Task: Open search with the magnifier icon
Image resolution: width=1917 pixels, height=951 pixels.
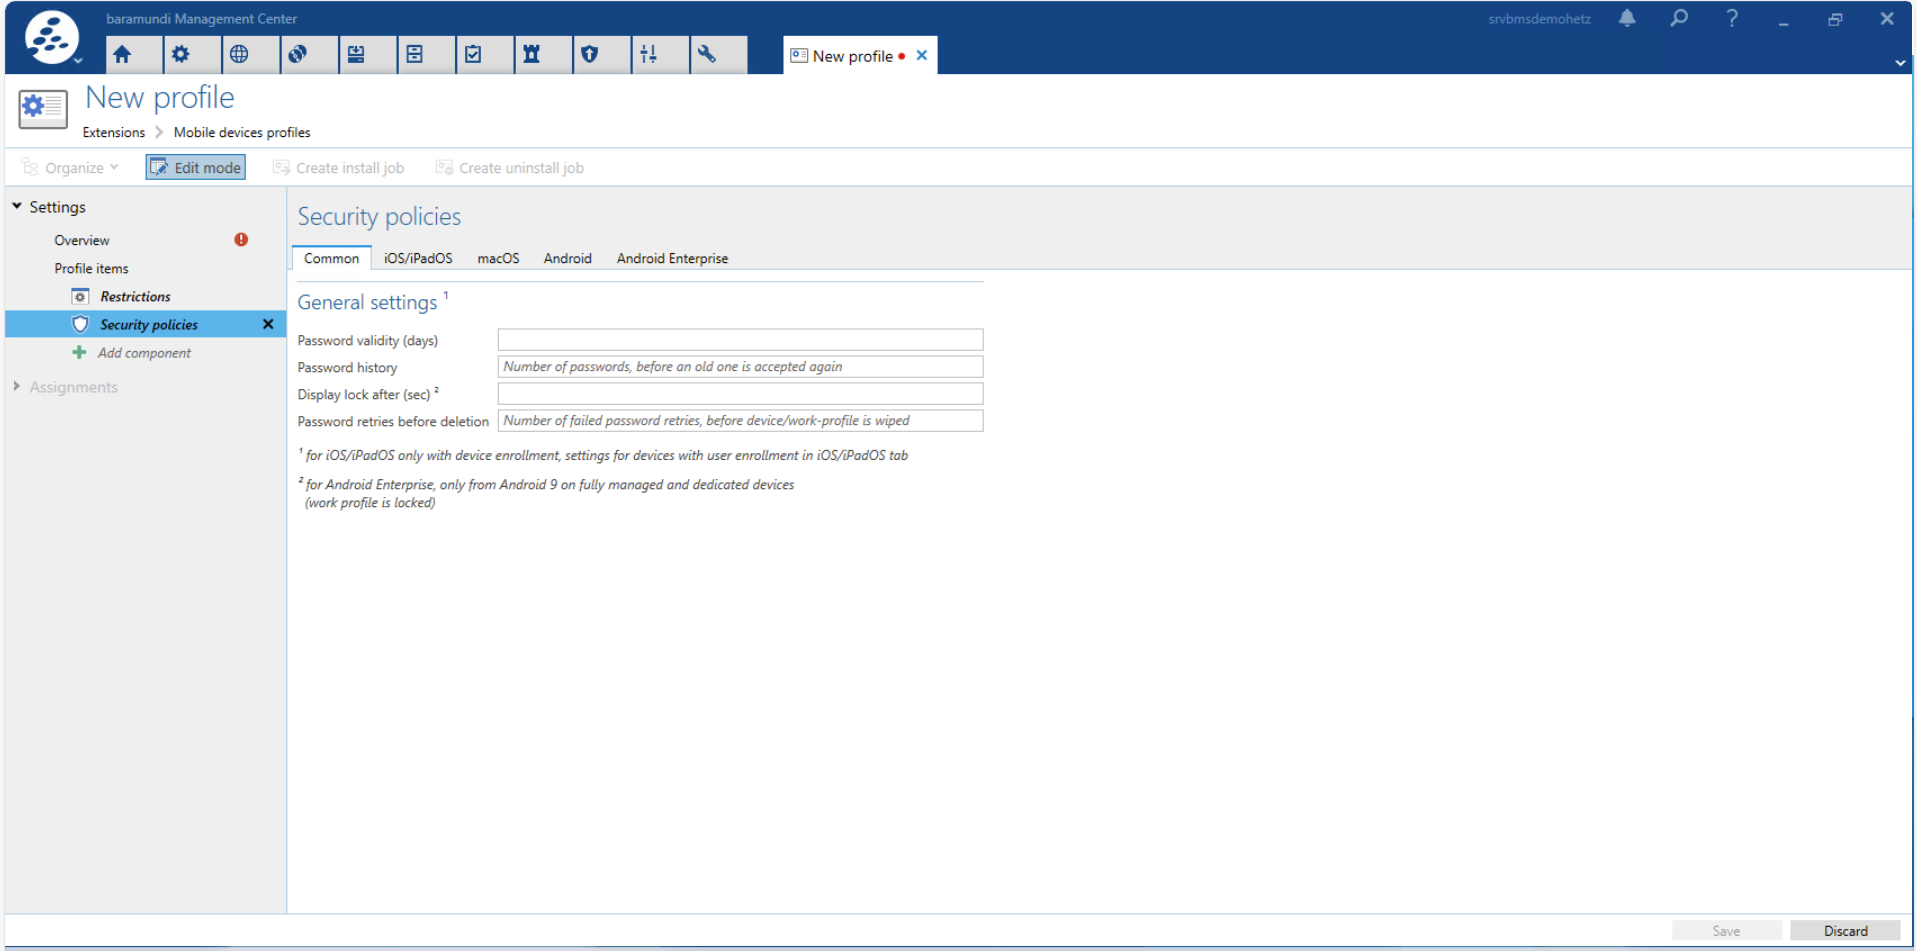Action: pos(1679,18)
